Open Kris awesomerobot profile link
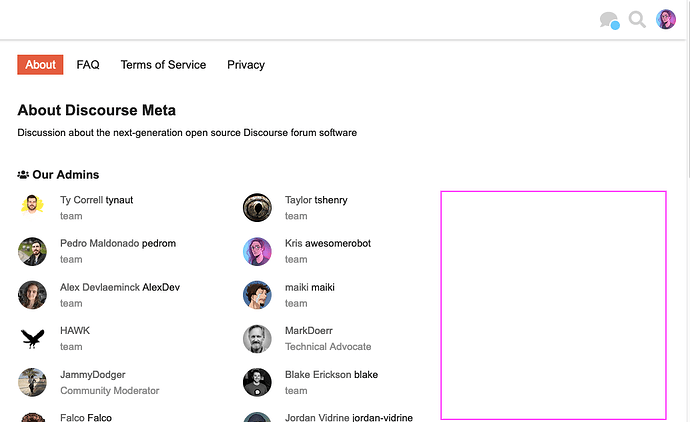 tap(328, 243)
